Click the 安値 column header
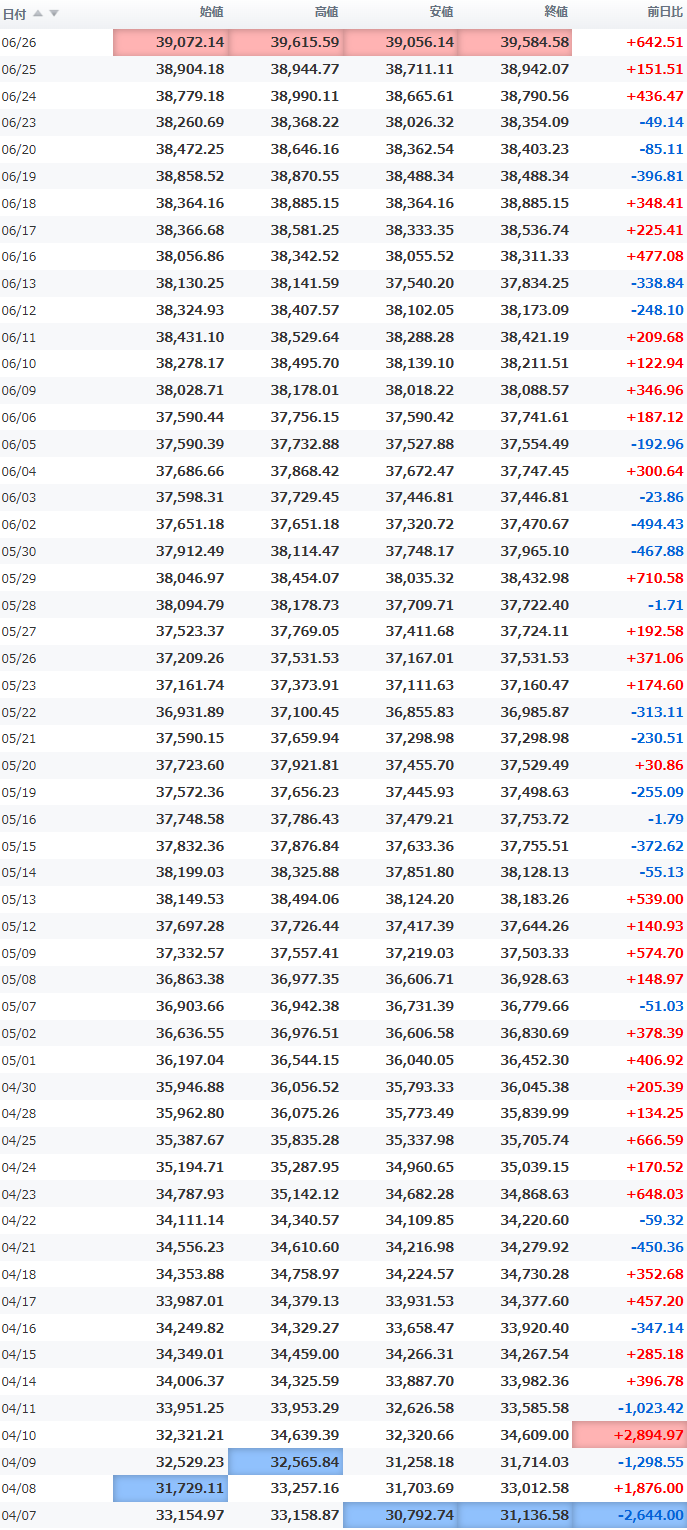This screenshot has height=1530, width=687. coord(441,12)
